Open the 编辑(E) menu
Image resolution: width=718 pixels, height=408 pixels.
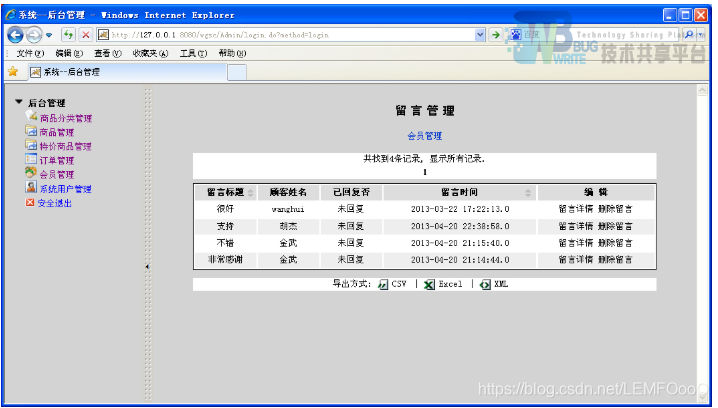click(x=69, y=54)
